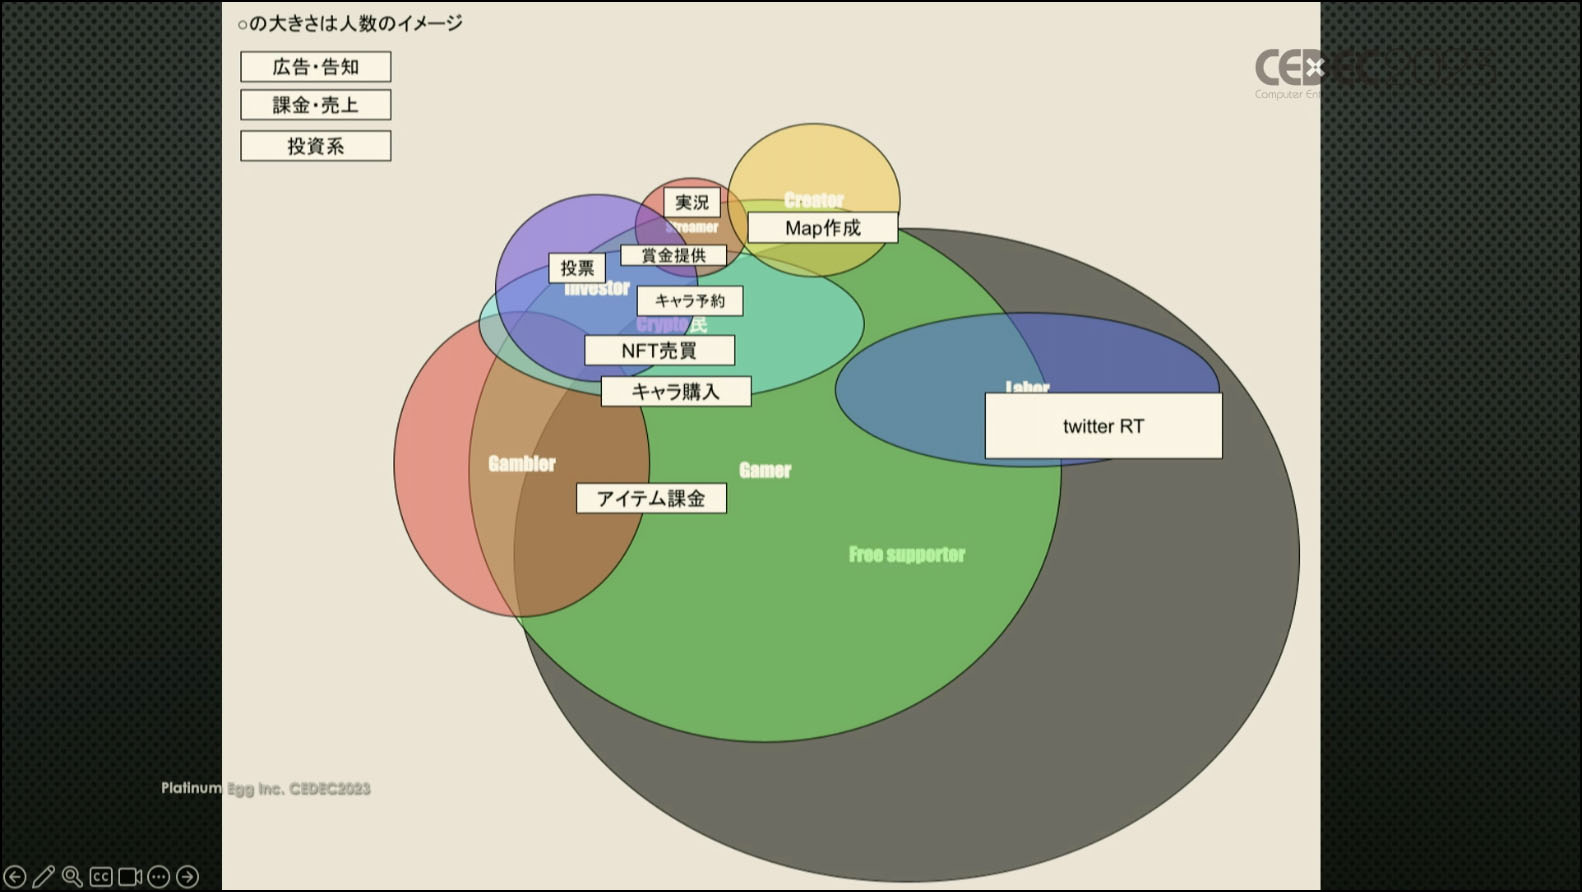Go to the previous slide arrow
Screen dimensions: 1582x892
(15, 877)
